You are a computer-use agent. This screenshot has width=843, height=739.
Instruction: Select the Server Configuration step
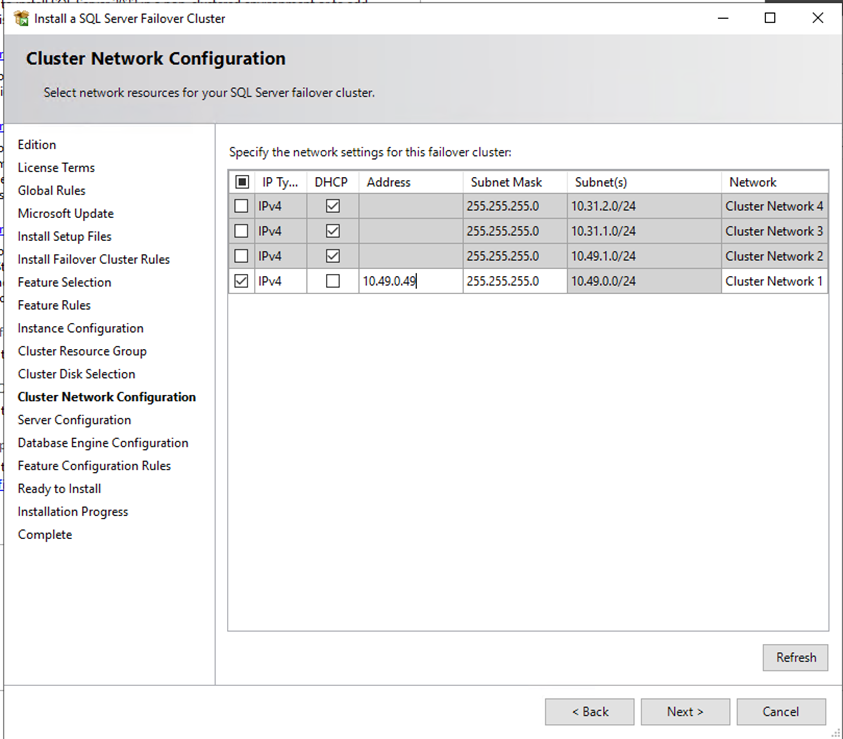click(74, 420)
